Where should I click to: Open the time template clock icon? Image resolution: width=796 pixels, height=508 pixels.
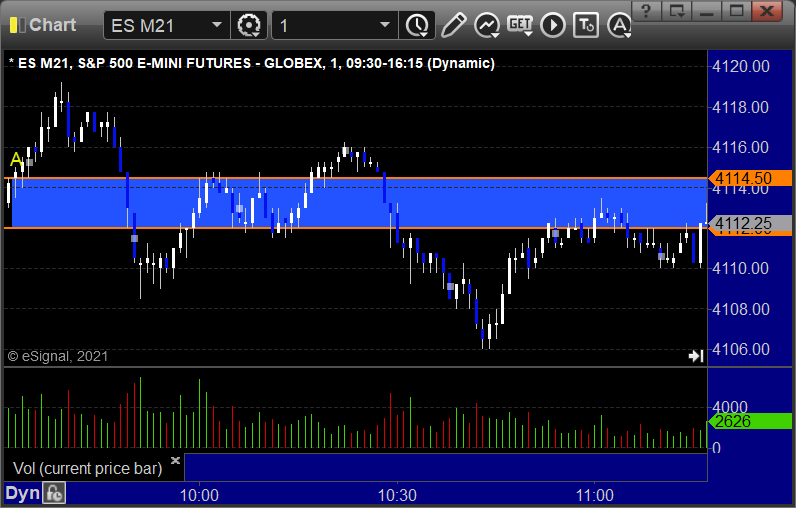tap(417, 25)
